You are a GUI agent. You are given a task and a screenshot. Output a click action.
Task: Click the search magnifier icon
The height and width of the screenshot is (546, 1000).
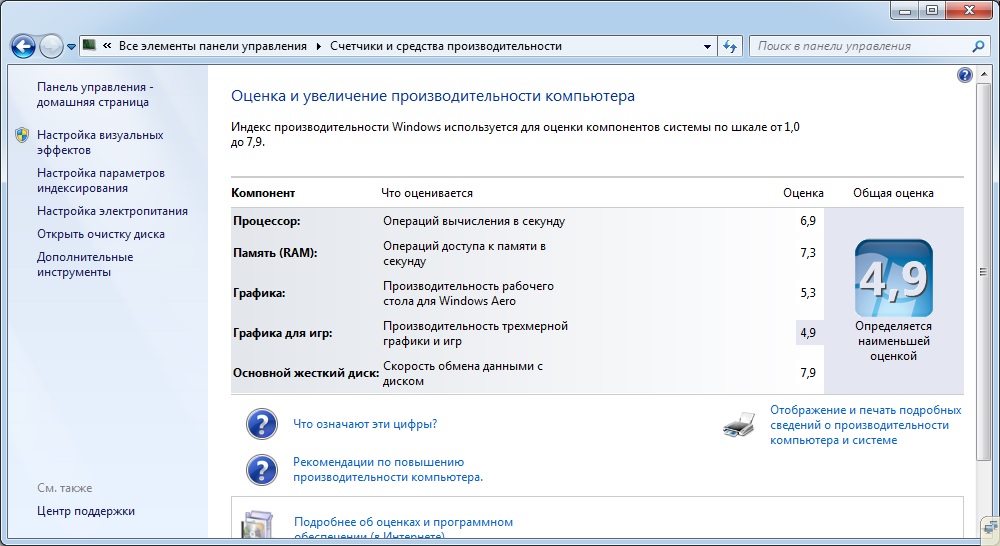(x=979, y=46)
